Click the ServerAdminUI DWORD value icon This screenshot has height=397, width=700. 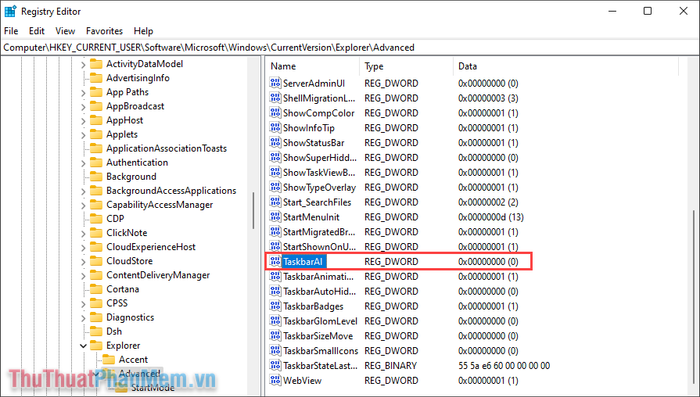click(275, 83)
